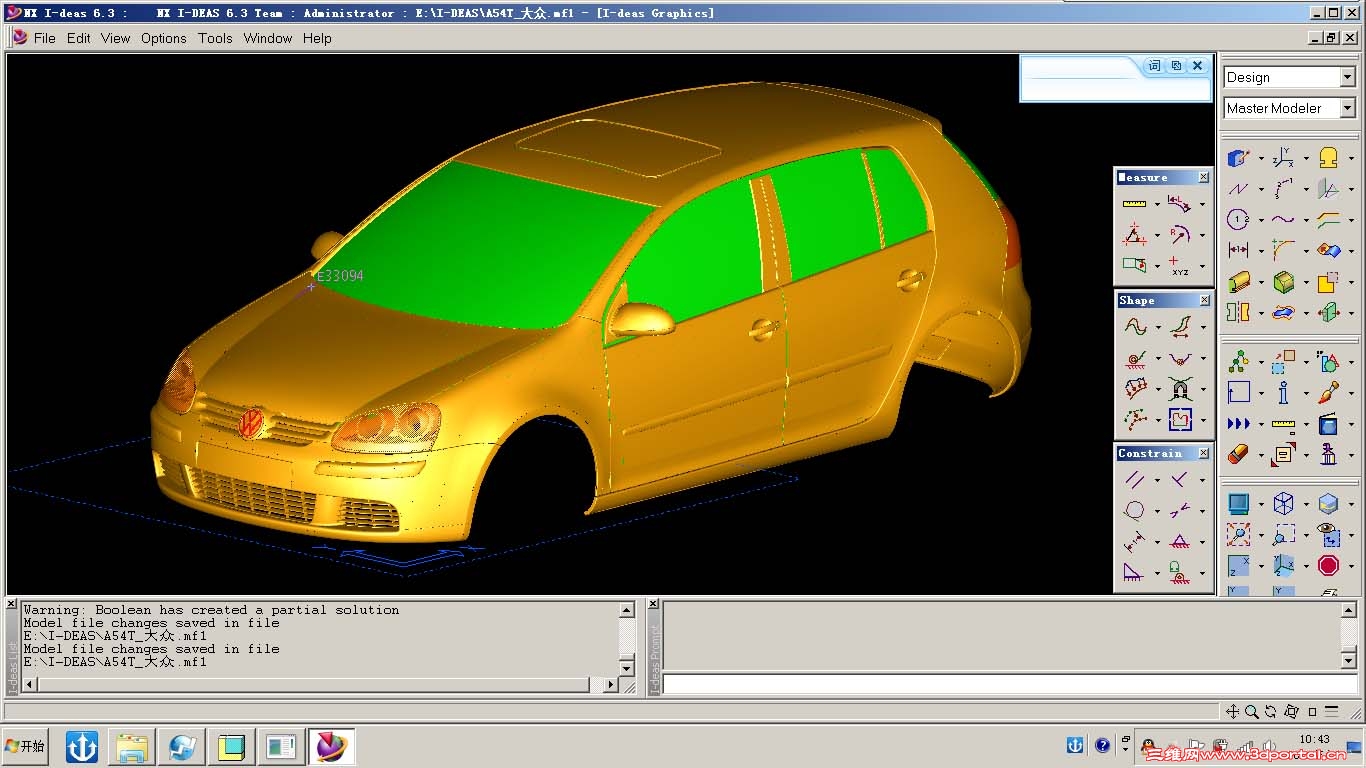Click the red stop sign icon
The width and height of the screenshot is (1366, 768).
point(1328,566)
